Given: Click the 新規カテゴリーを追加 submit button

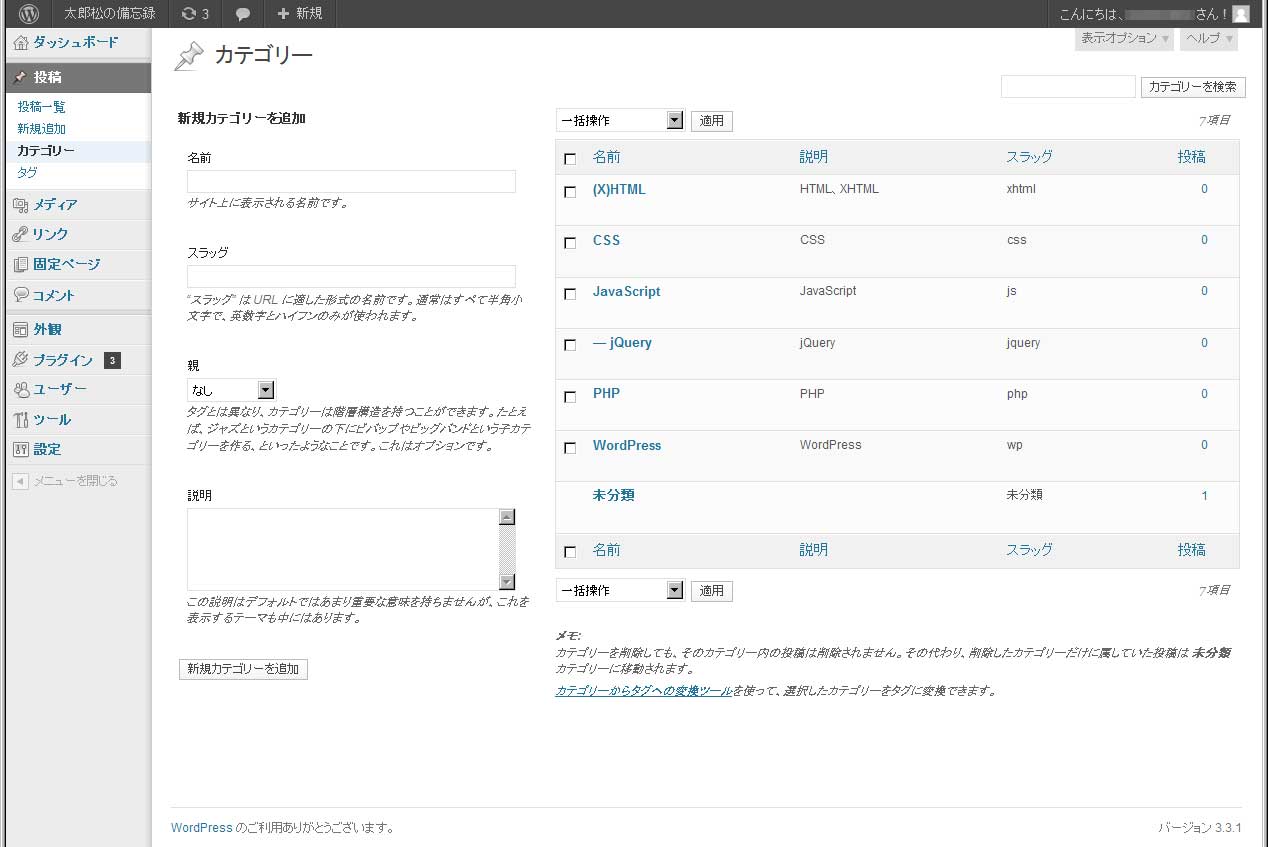Looking at the screenshot, I should (243, 669).
